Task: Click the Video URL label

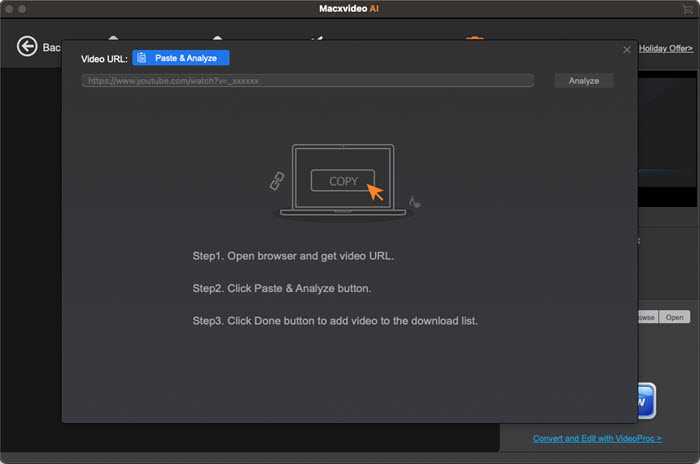Action: click(104, 59)
